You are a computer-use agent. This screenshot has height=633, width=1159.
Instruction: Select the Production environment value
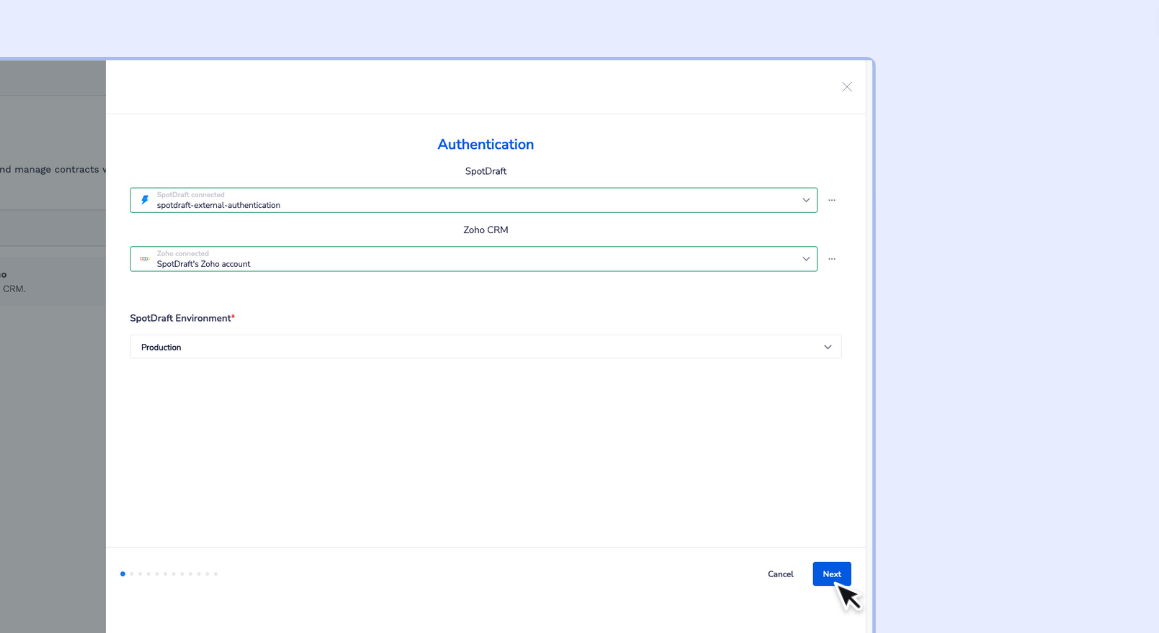(161, 347)
